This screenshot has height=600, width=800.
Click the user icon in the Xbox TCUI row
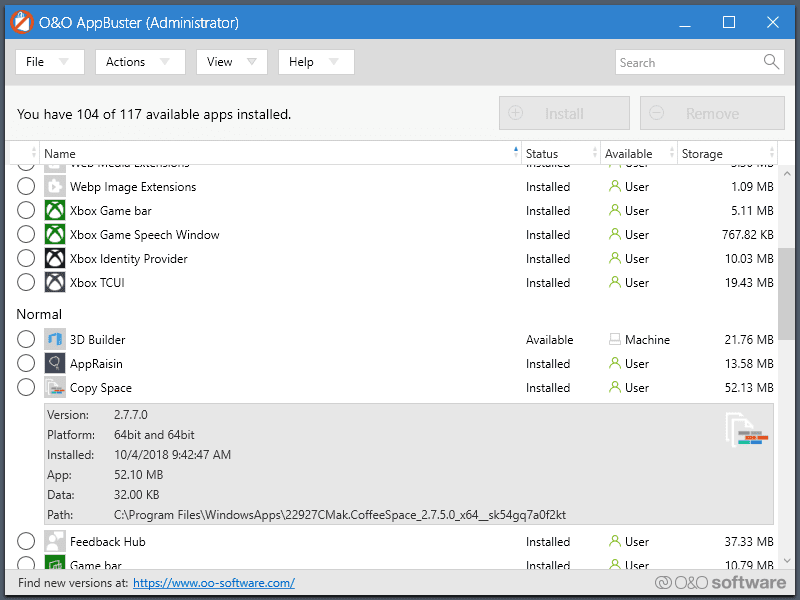[615, 282]
